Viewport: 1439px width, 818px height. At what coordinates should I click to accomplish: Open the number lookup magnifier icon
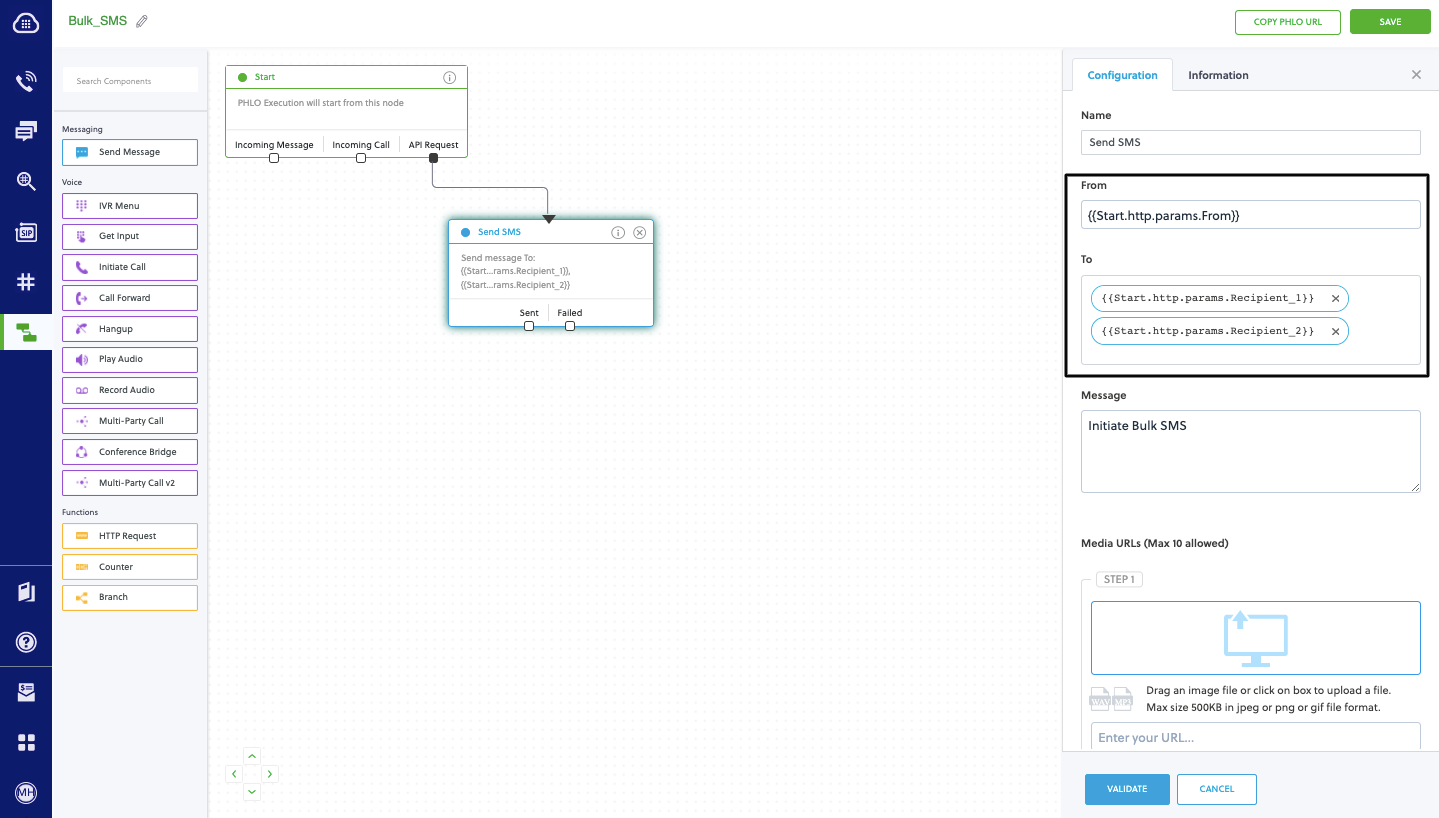point(25,181)
